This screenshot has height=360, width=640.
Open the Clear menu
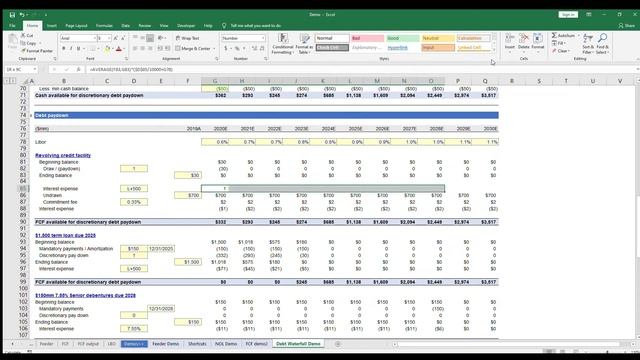(561, 51)
